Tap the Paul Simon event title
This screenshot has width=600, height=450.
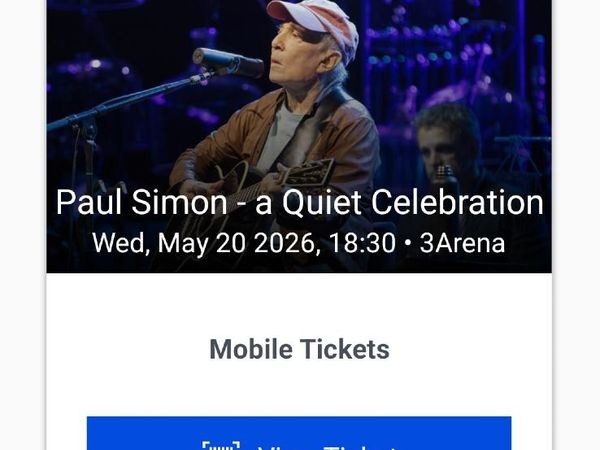(299, 202)
